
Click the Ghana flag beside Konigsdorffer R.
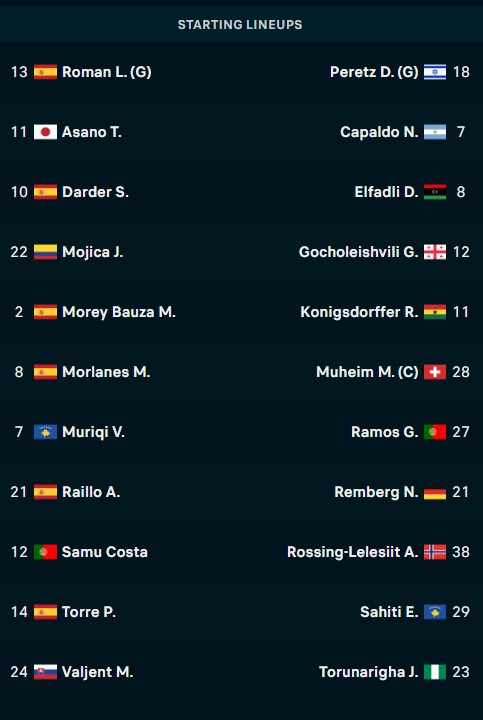(x=435, y=312)
